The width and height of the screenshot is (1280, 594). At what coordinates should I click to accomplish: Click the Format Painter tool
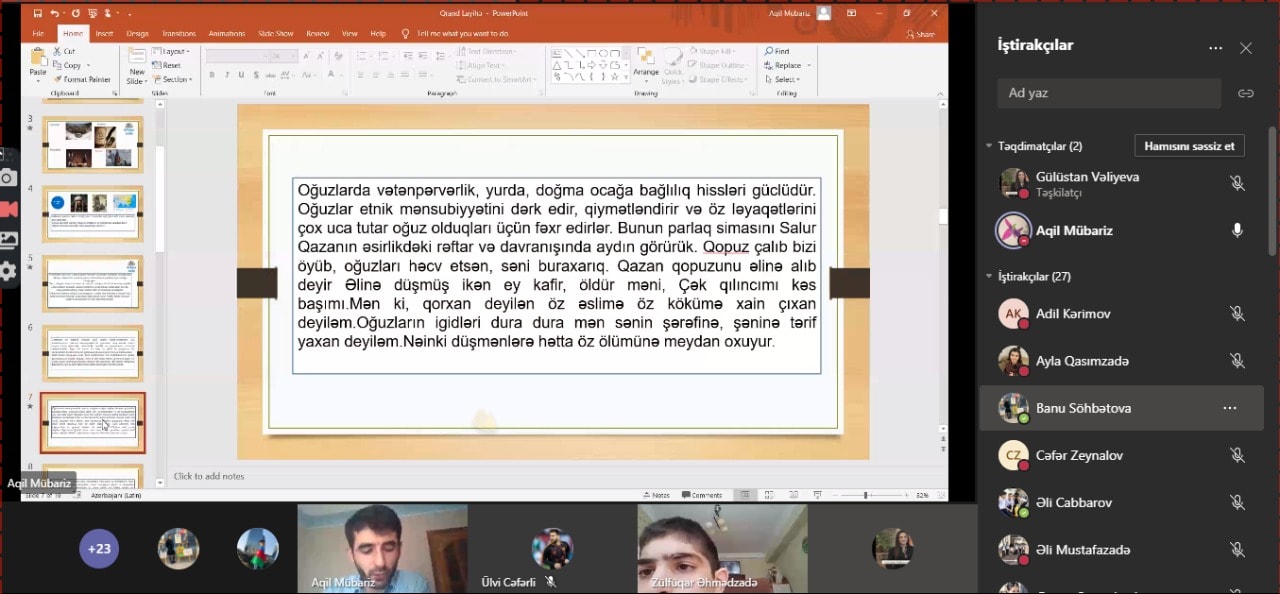pyautogui.click(x=82, y=79)
